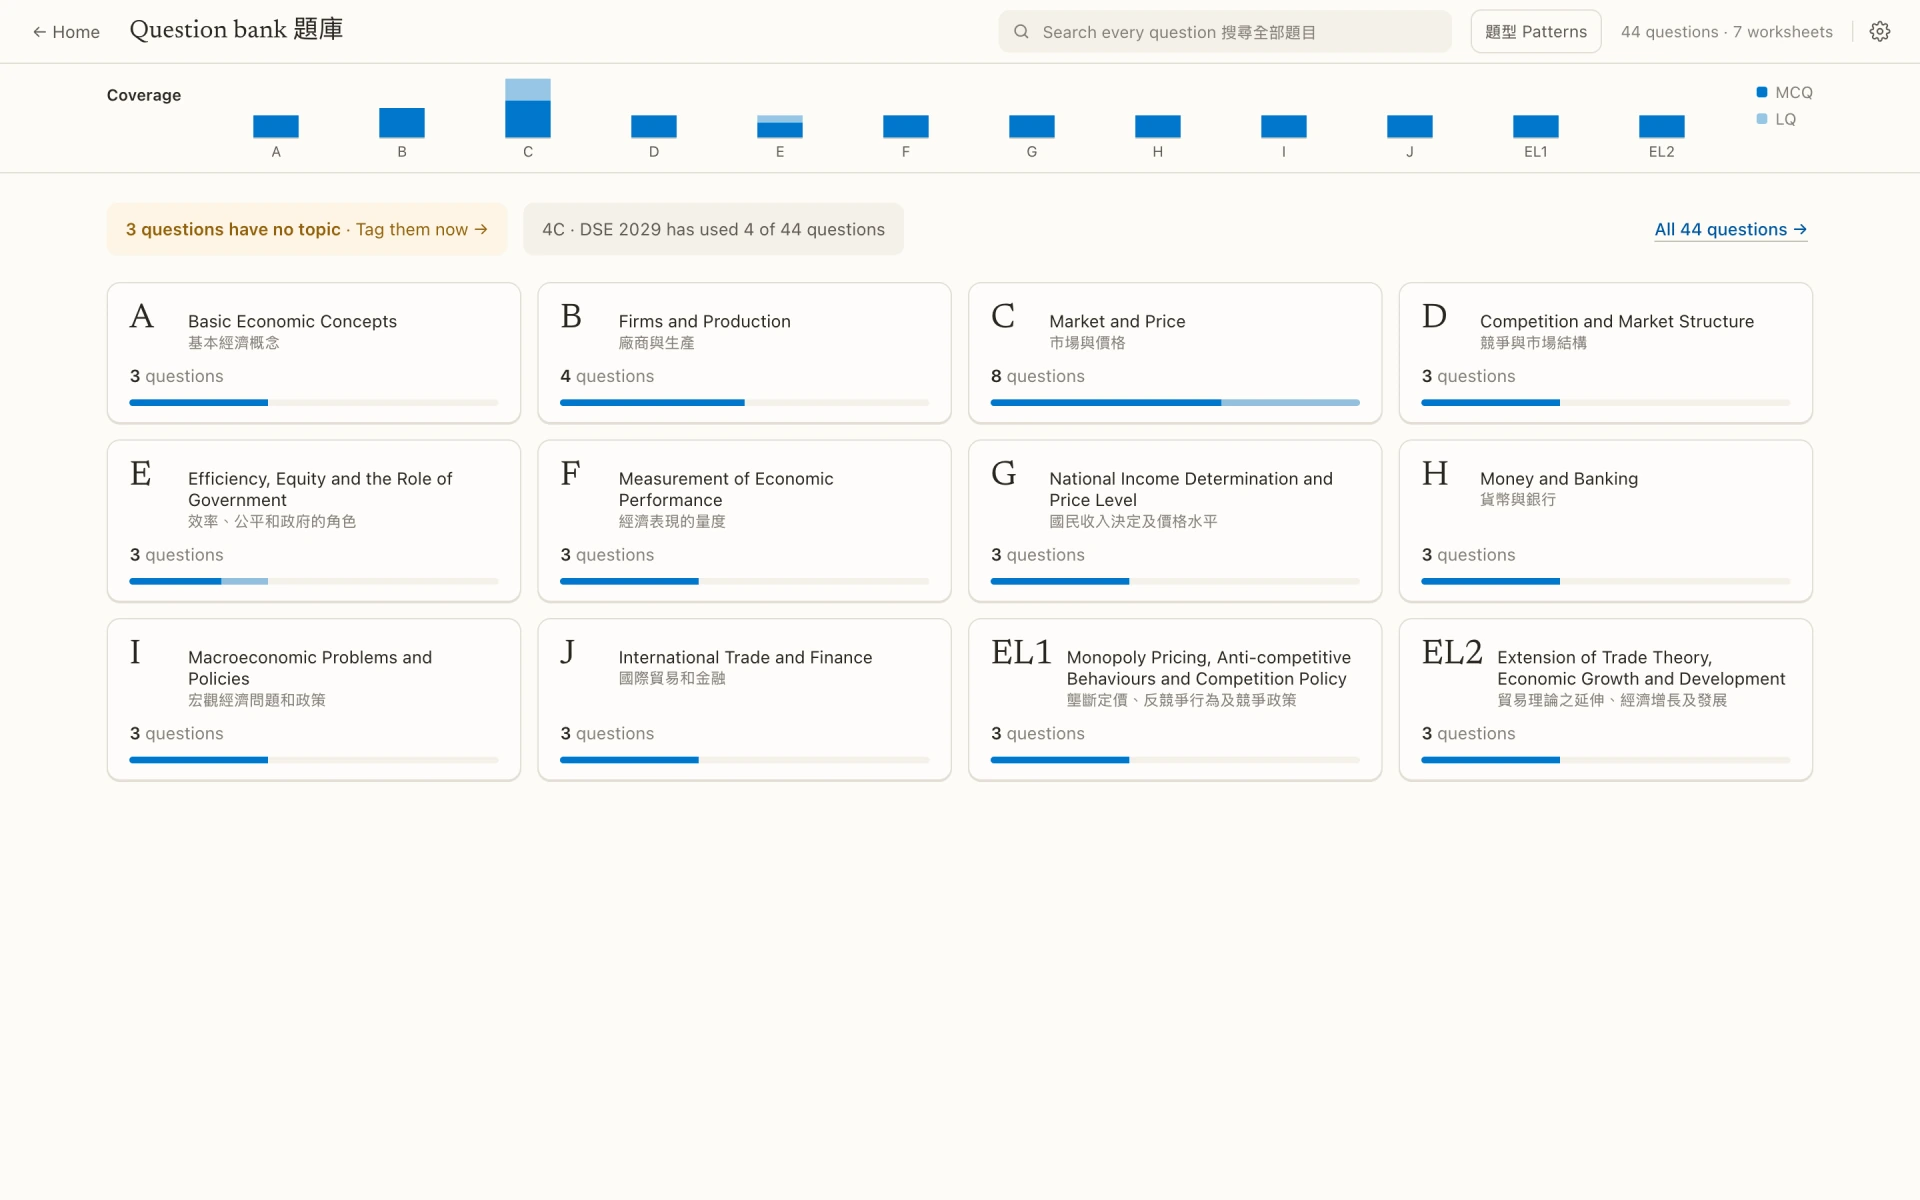Click the MCQ legend swatch
The height and width of the screenshot is (1200, 1920).
[1762, 92]
